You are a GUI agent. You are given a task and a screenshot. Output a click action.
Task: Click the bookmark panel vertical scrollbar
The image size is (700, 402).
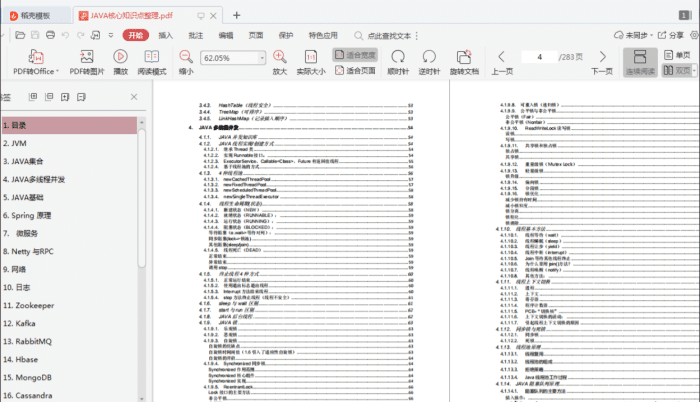point(142,197)
